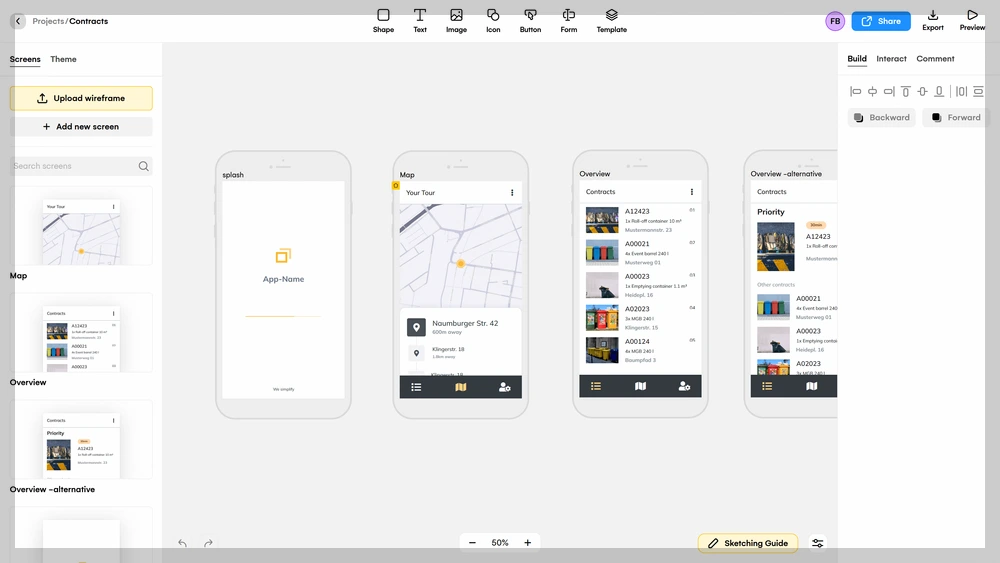Click the Projects breadcrumb link
Image resolution: width=1000 pixels, height=563 pixels.
point(48,21)
